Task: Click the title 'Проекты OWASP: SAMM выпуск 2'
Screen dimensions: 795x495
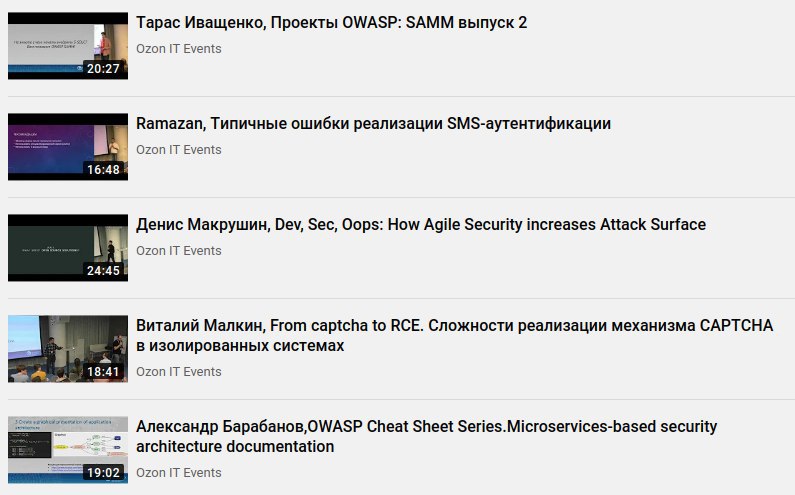Action: pos(331,22)
